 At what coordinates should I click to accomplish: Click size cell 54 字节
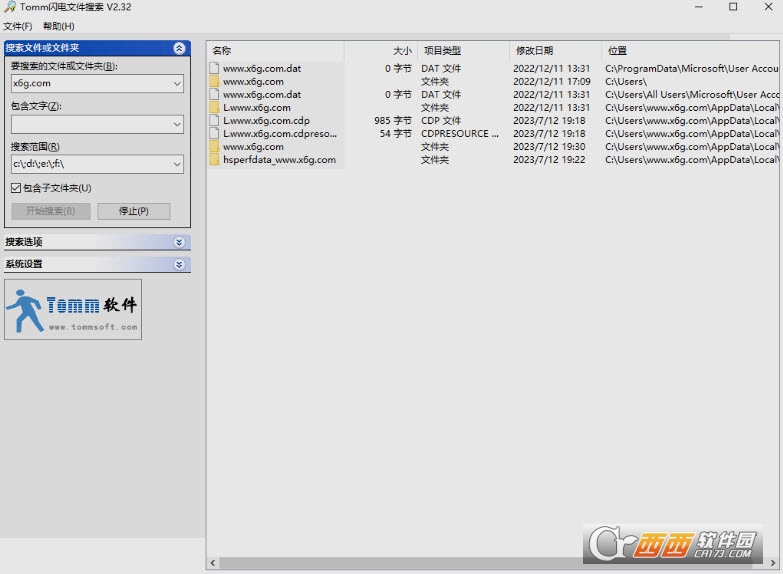click(395, 133)
